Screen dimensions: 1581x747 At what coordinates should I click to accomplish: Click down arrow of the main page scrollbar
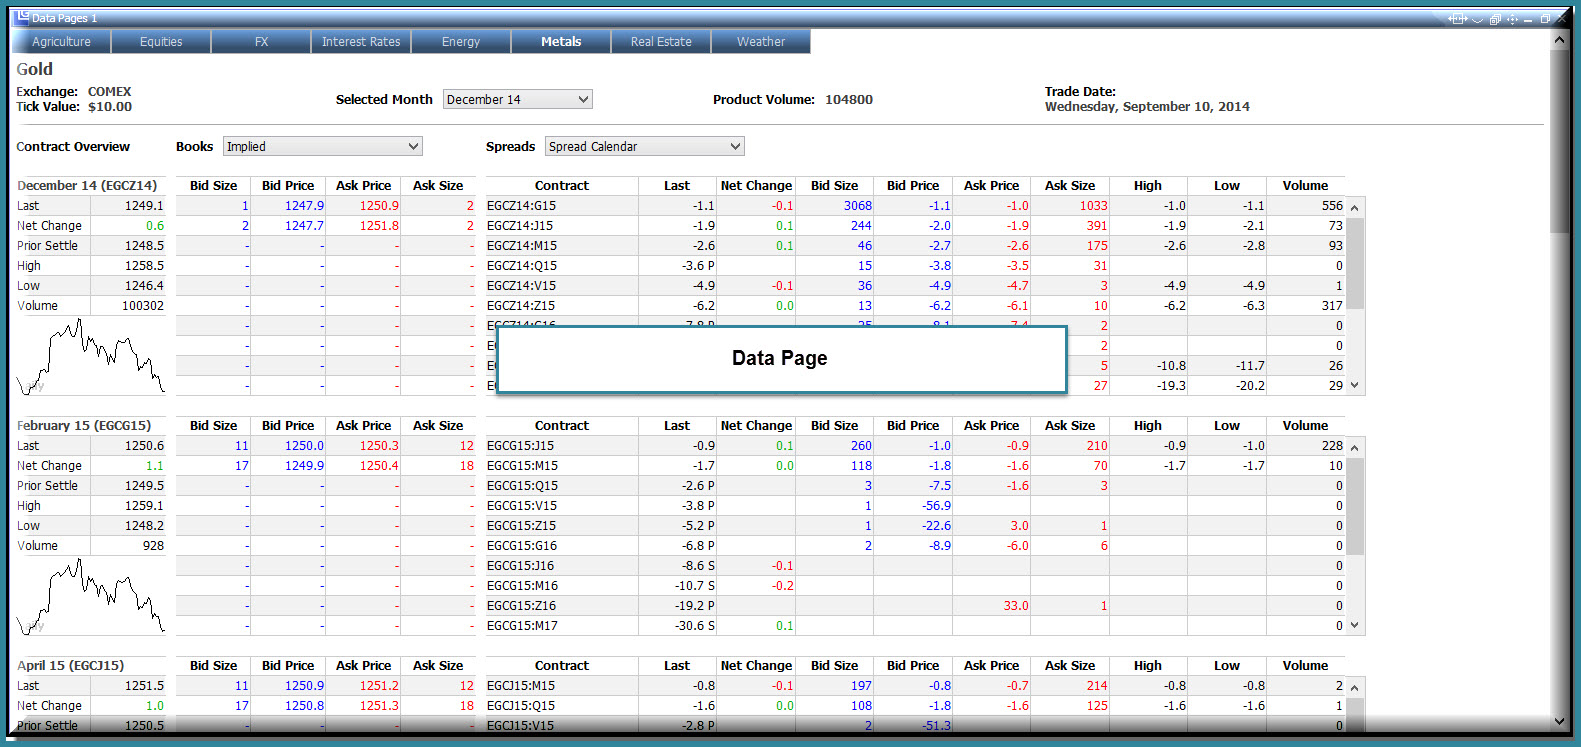pyautogui.click(x=1559, y=721)
